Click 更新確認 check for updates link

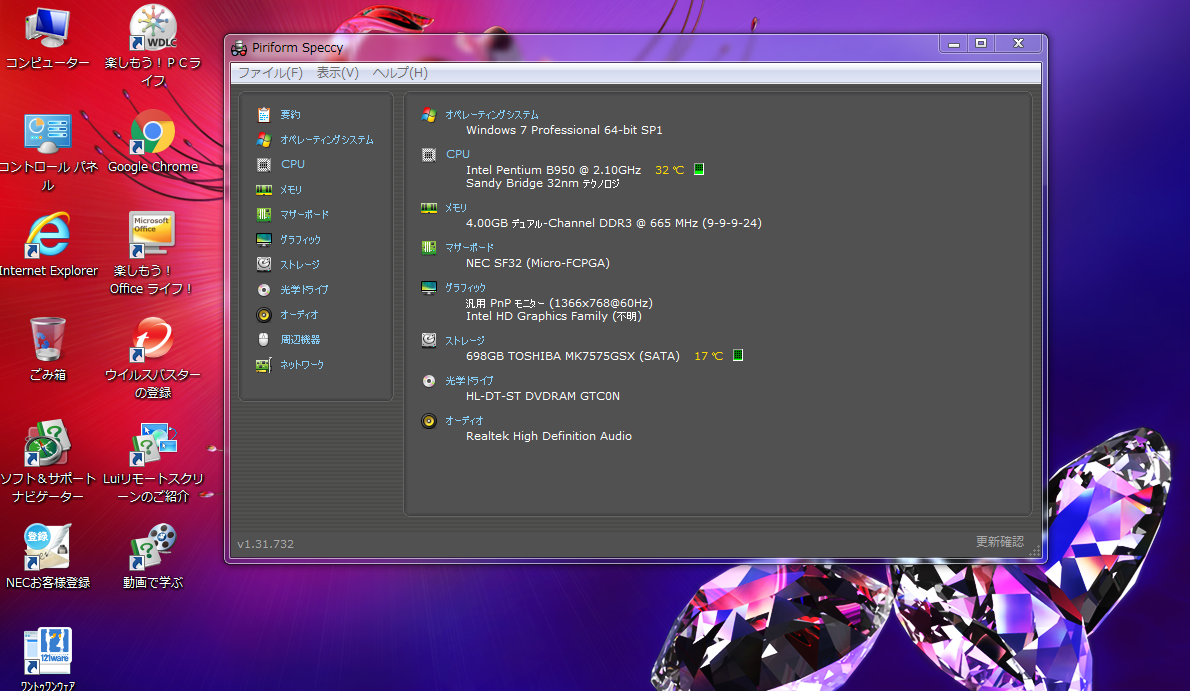click(1000, 541)
